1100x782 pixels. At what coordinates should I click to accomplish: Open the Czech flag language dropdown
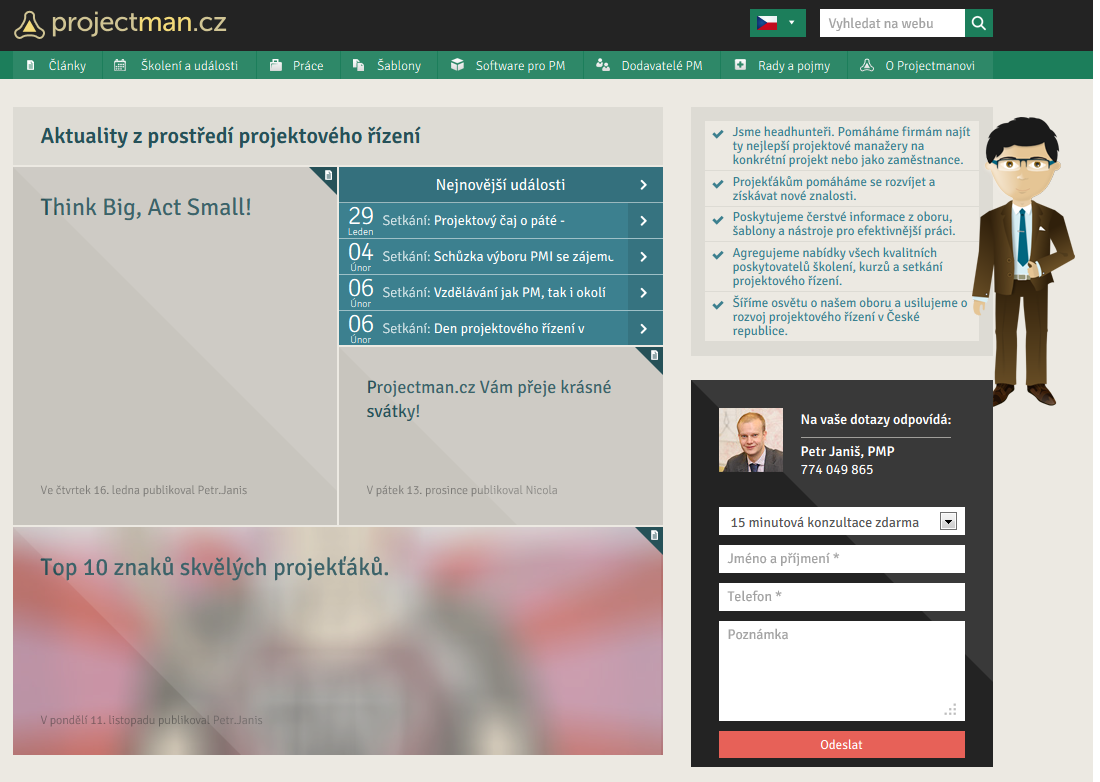click(777, 23)
